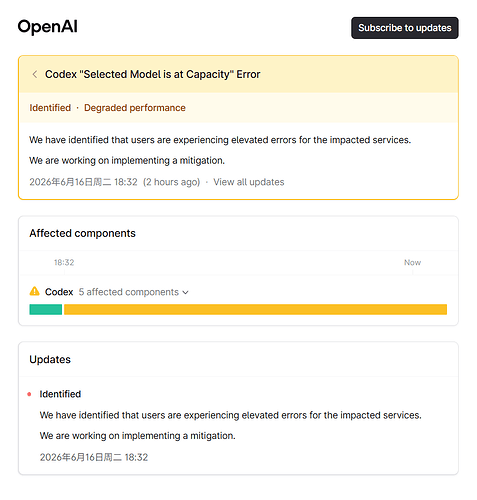Click the Identified heading in the Updates list
The image size is (477, 500).
(x=60, y=394)
